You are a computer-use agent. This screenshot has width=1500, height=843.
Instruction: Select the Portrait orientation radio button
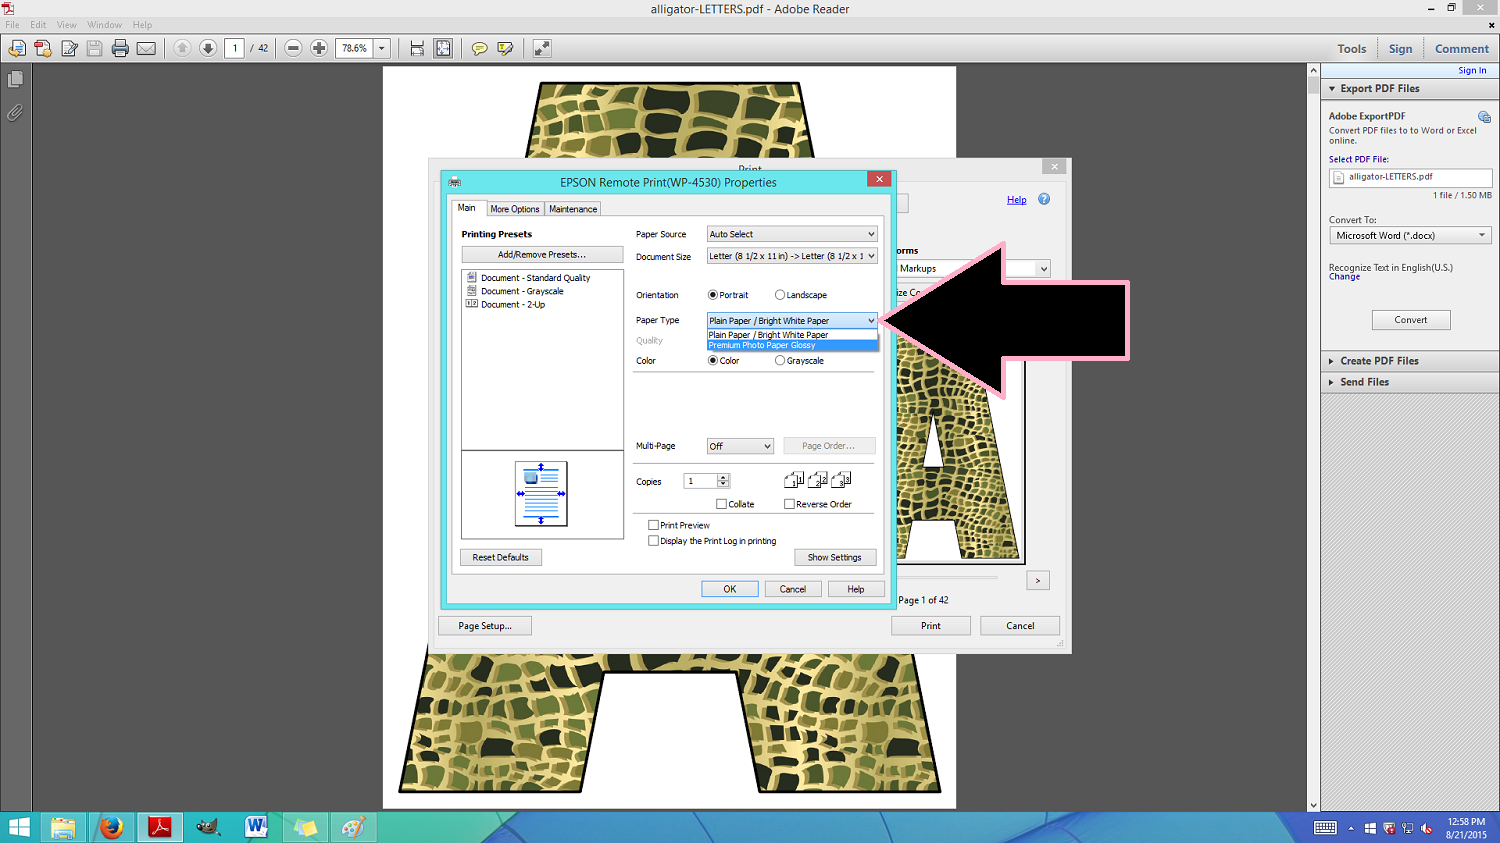713,295
